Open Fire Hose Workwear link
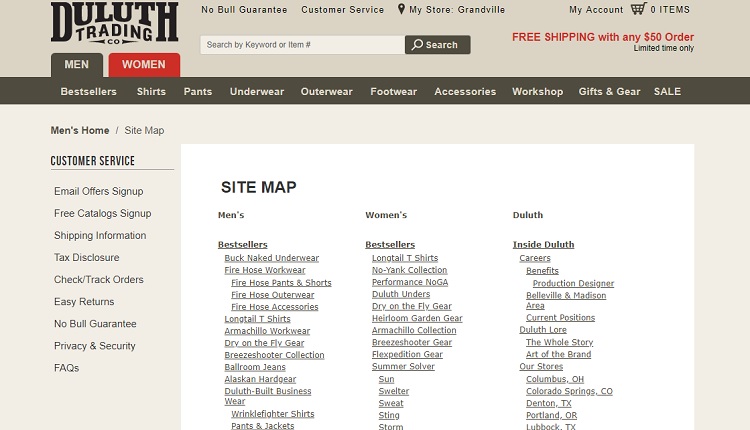 tap(265, 270)
